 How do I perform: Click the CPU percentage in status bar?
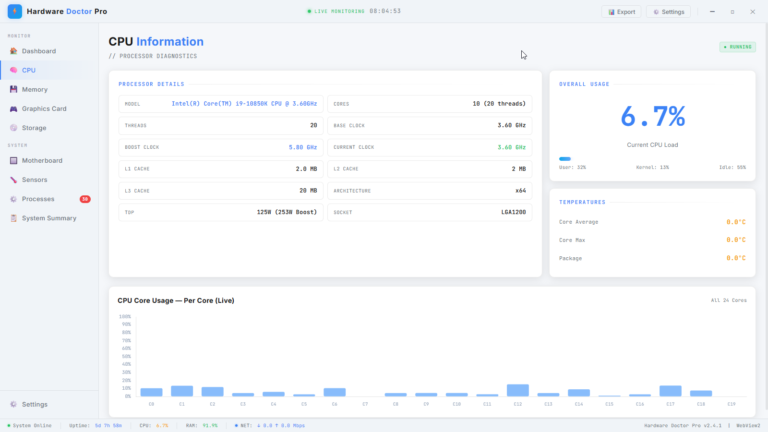(x=162, y=426)
